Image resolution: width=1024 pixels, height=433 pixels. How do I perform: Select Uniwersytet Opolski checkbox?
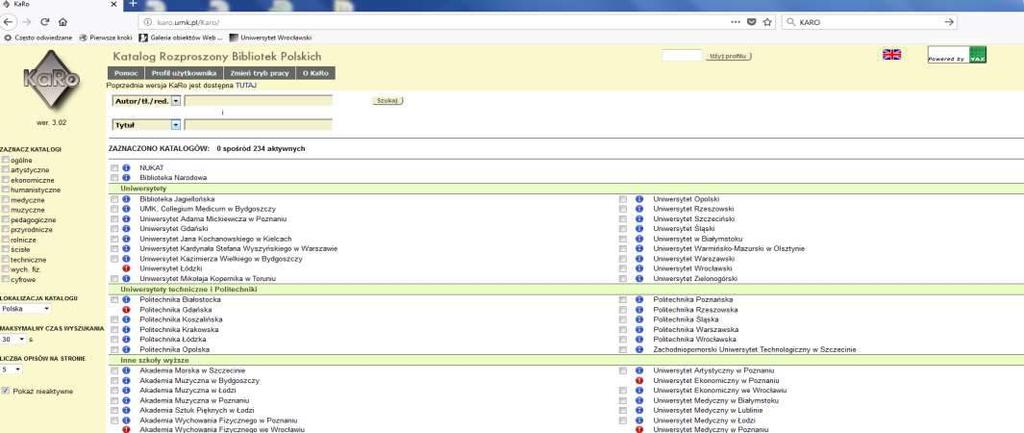pyautogui.click(x=623, y=199)
